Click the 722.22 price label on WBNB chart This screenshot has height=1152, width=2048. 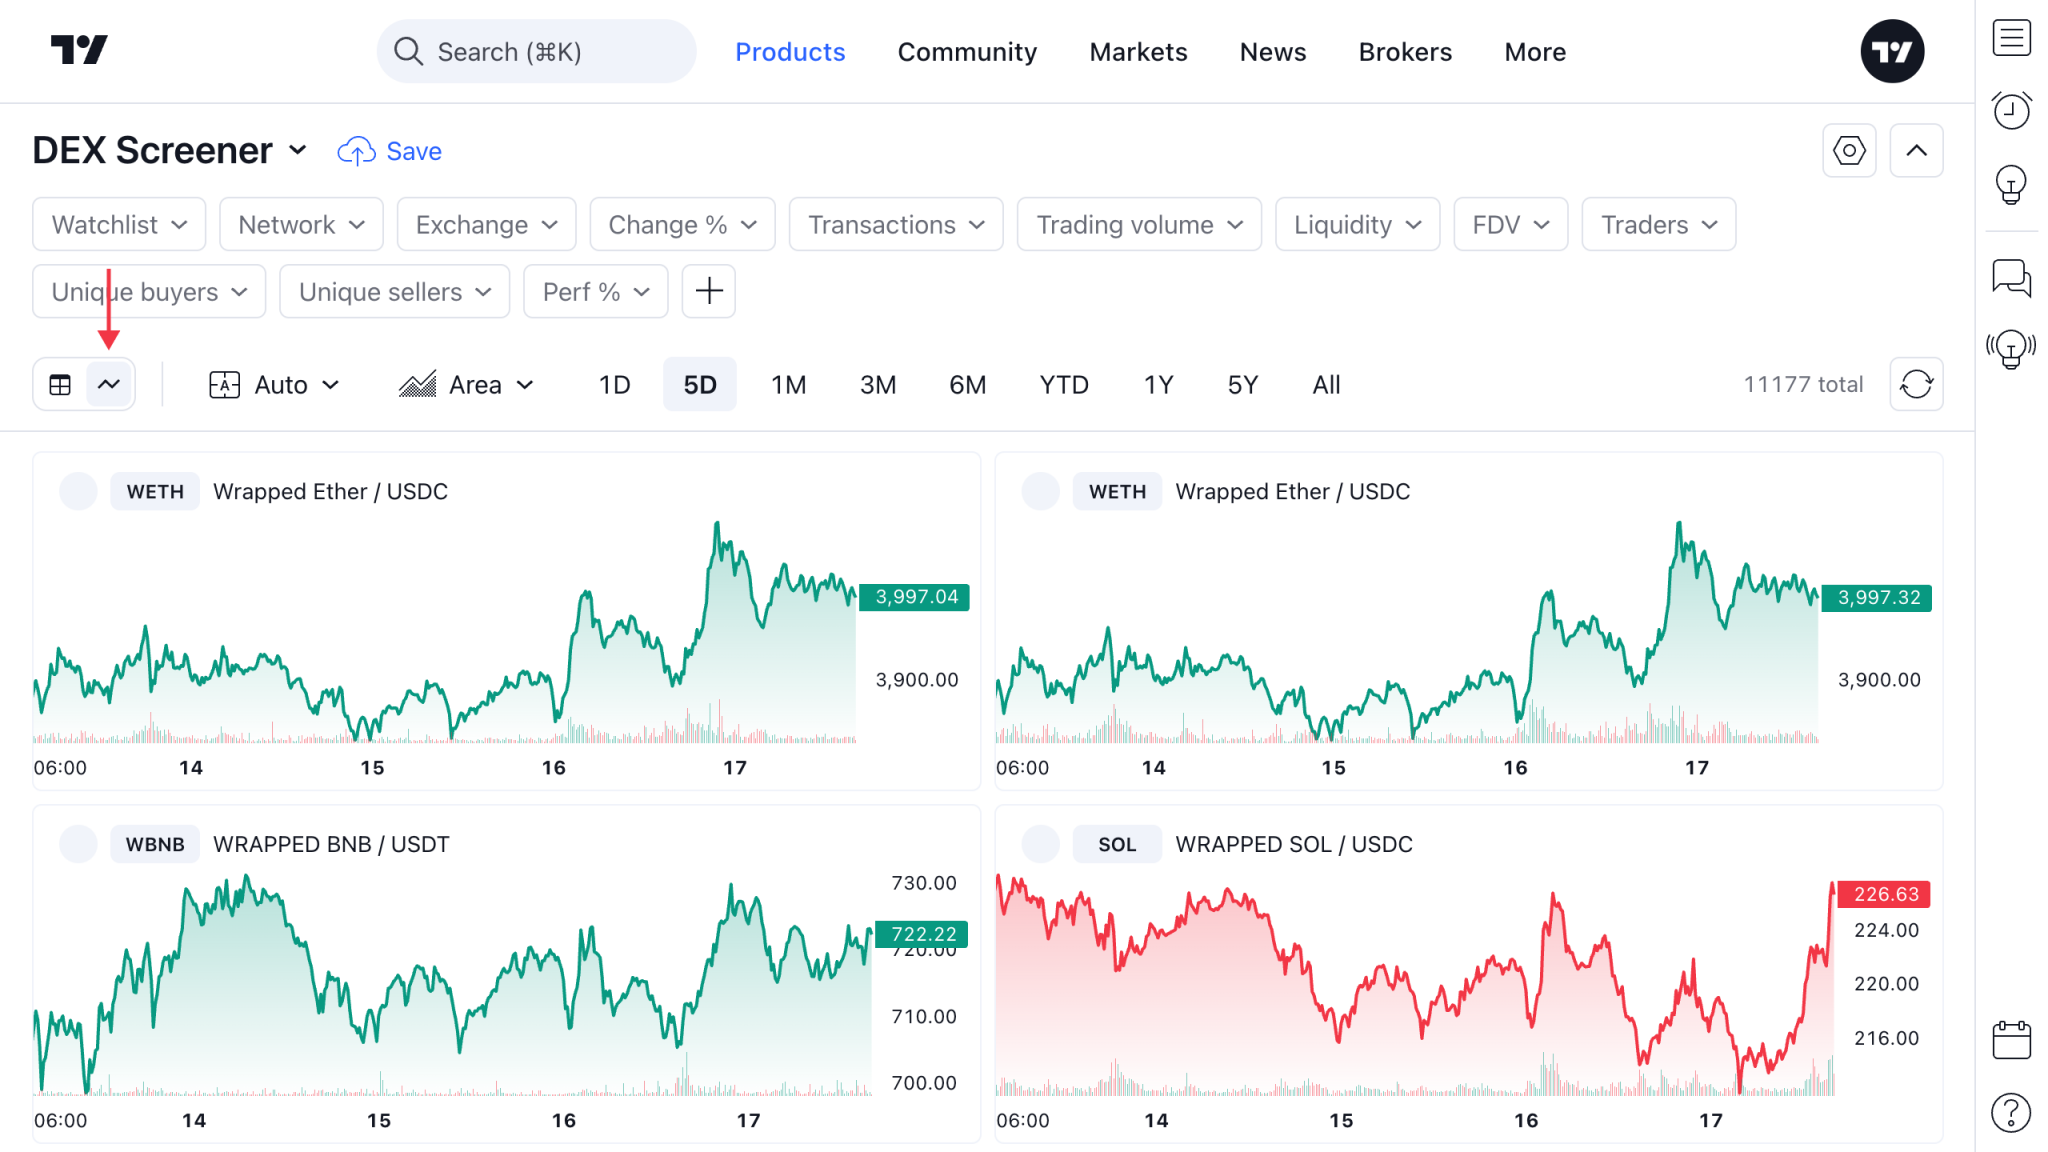click(923, 934)
